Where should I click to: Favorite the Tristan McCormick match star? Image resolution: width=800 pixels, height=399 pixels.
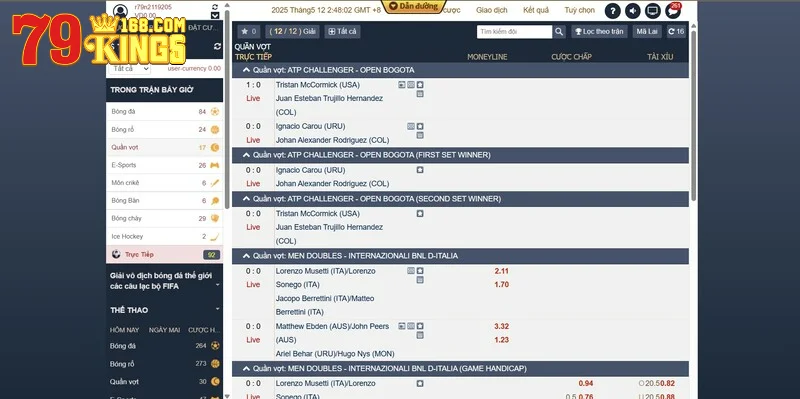(x=420, y=85)
